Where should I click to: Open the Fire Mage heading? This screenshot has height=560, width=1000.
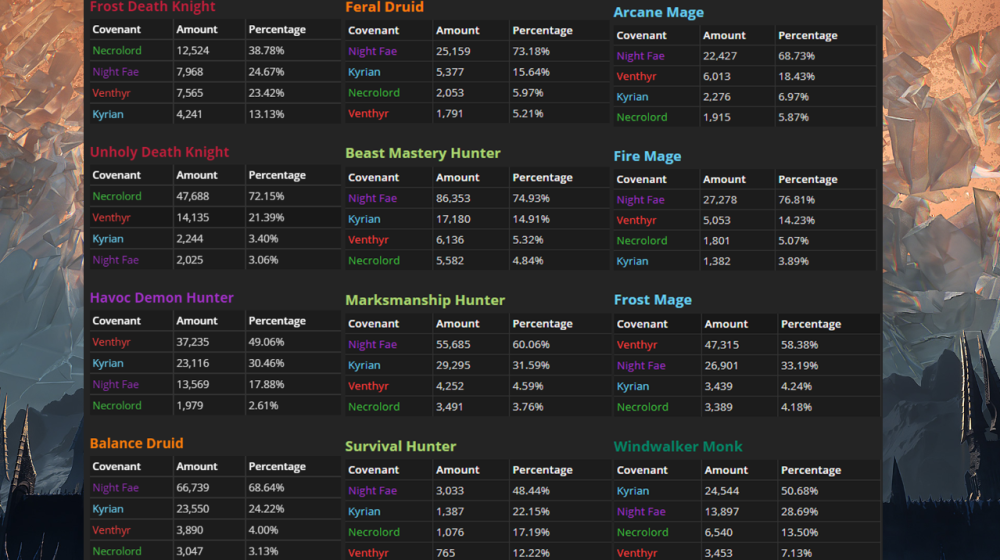pyautogui.click(x=647, y=156)
